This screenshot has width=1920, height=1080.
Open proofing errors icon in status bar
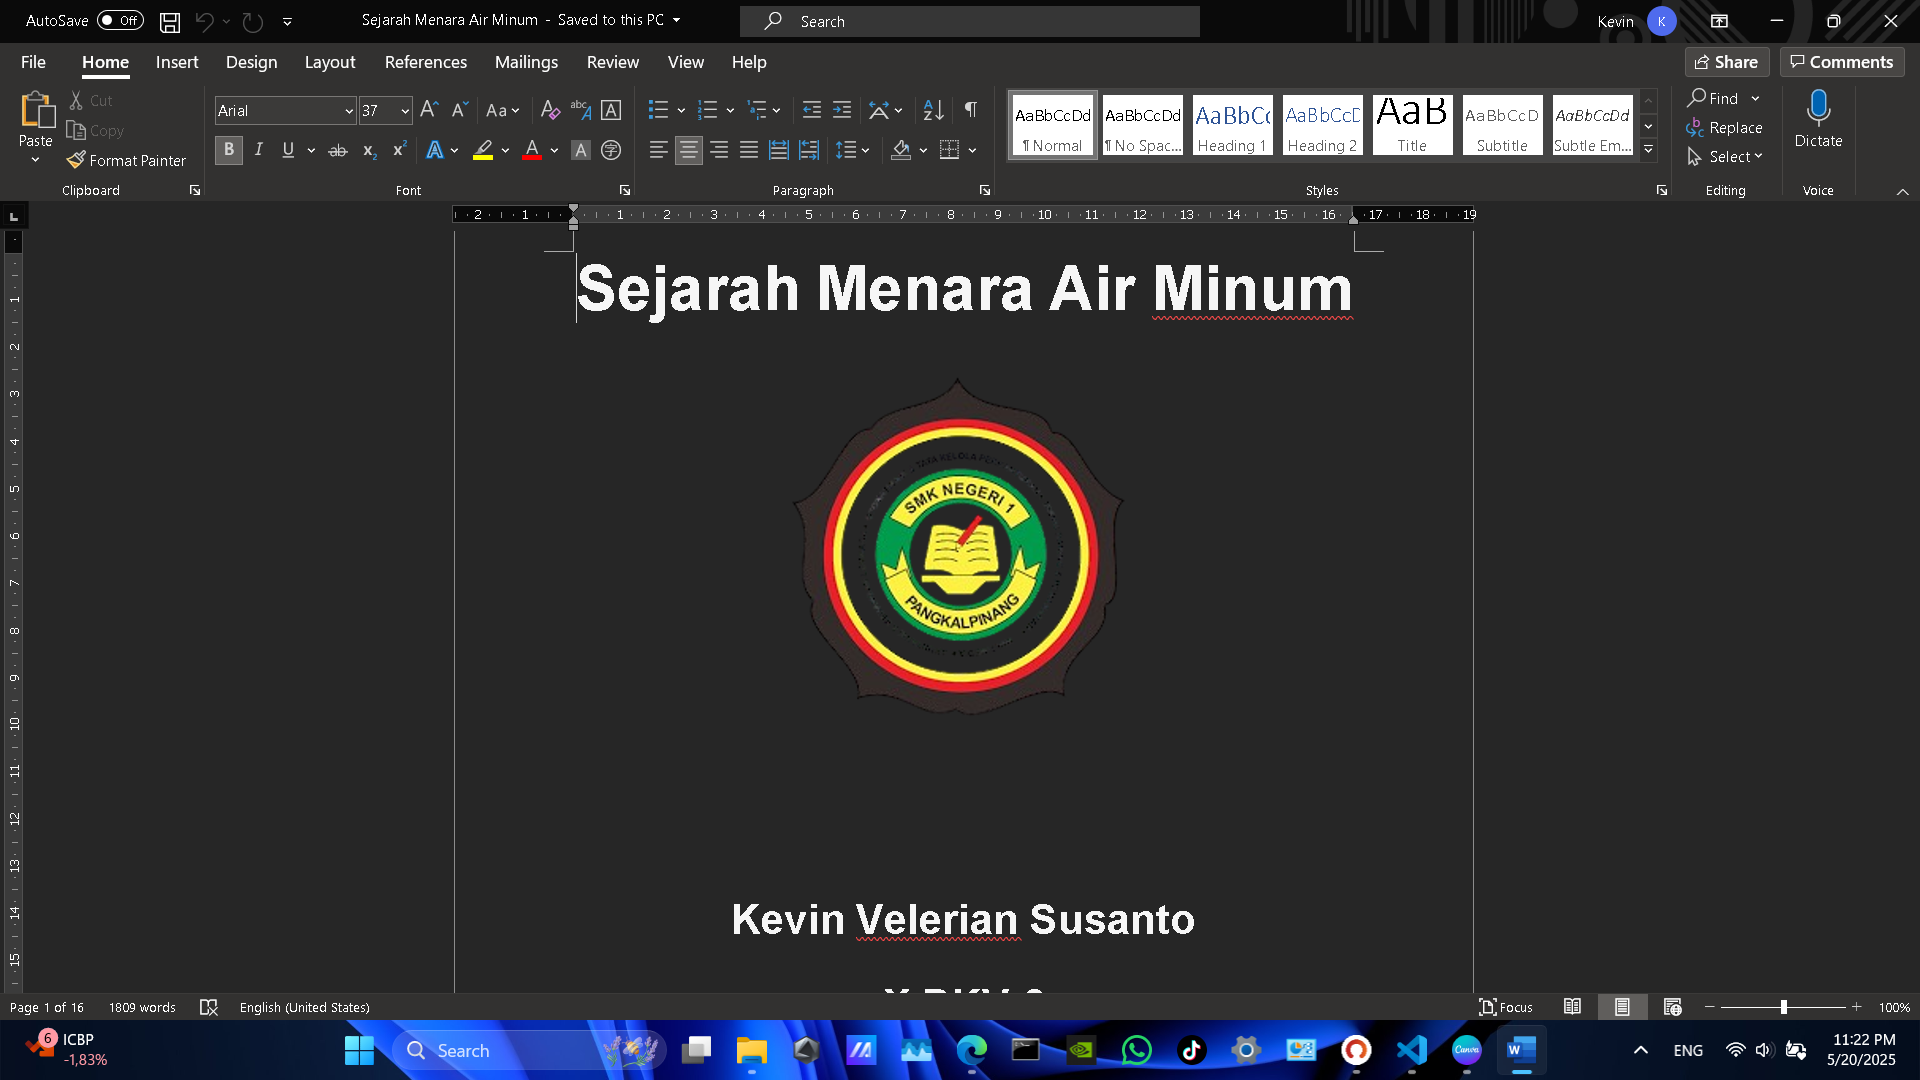coord(209,1007)
